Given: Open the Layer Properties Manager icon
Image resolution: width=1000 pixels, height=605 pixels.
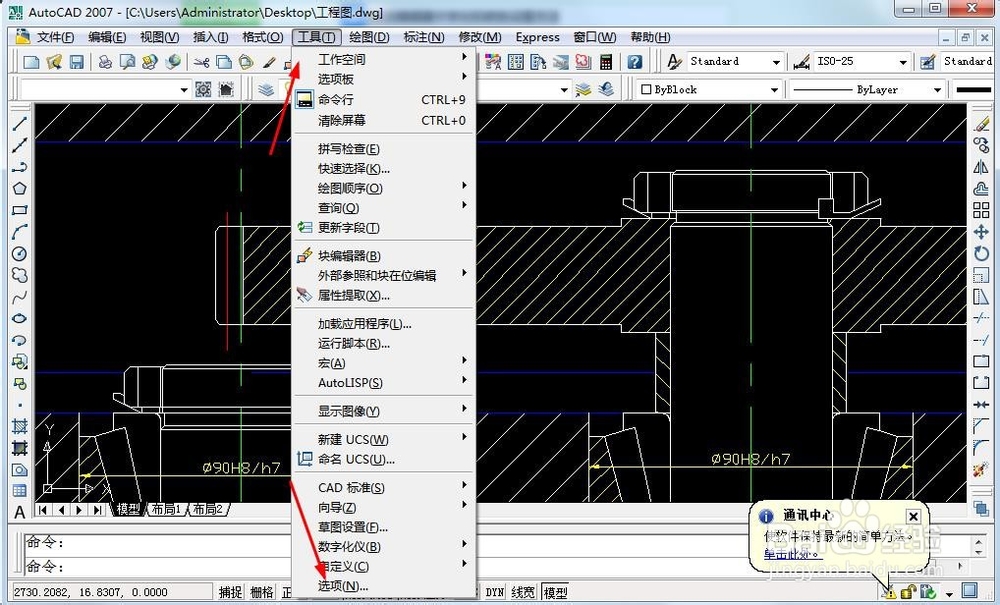Looking at the screenshot, I should pyautogui.click(x=266, y=90).
